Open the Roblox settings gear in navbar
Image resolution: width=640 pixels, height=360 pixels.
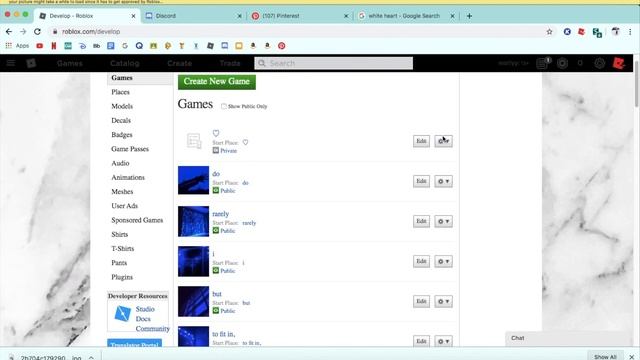point(599,63)
